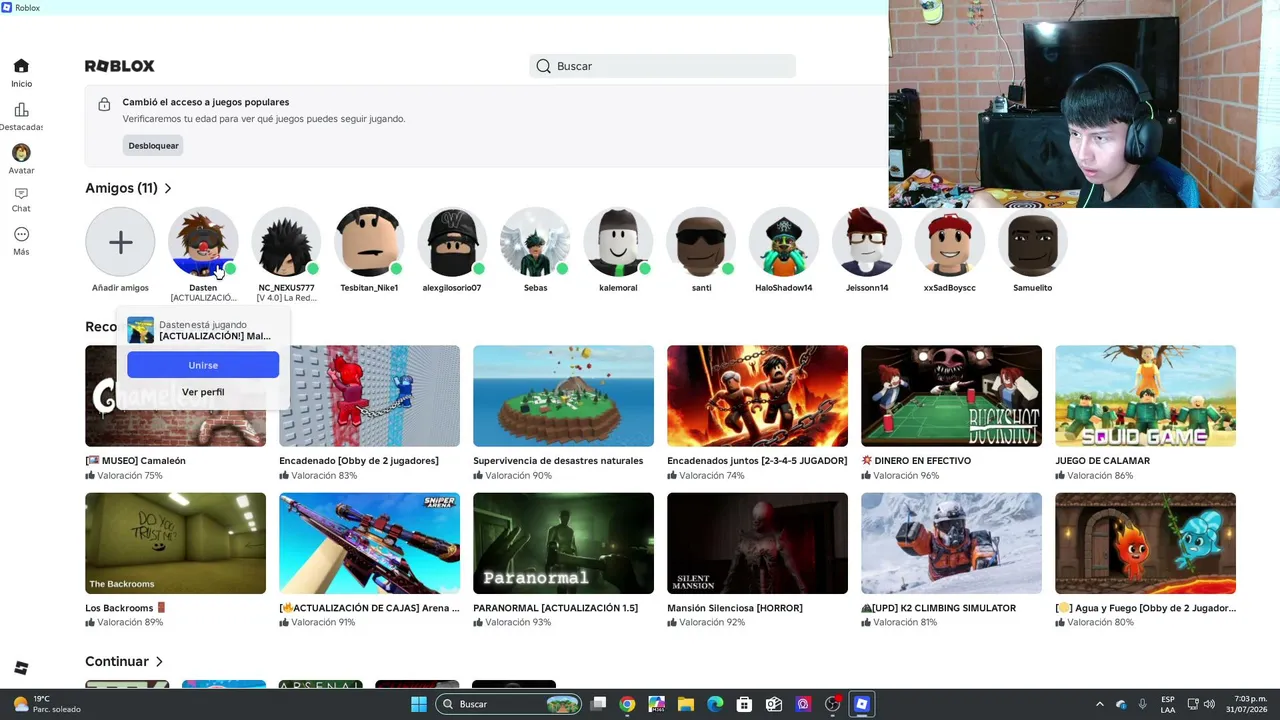The height and width of the screenshot is (720, 1280).
Task: Click the taskbar Buscar search box
Action: [x=510, y=704]
